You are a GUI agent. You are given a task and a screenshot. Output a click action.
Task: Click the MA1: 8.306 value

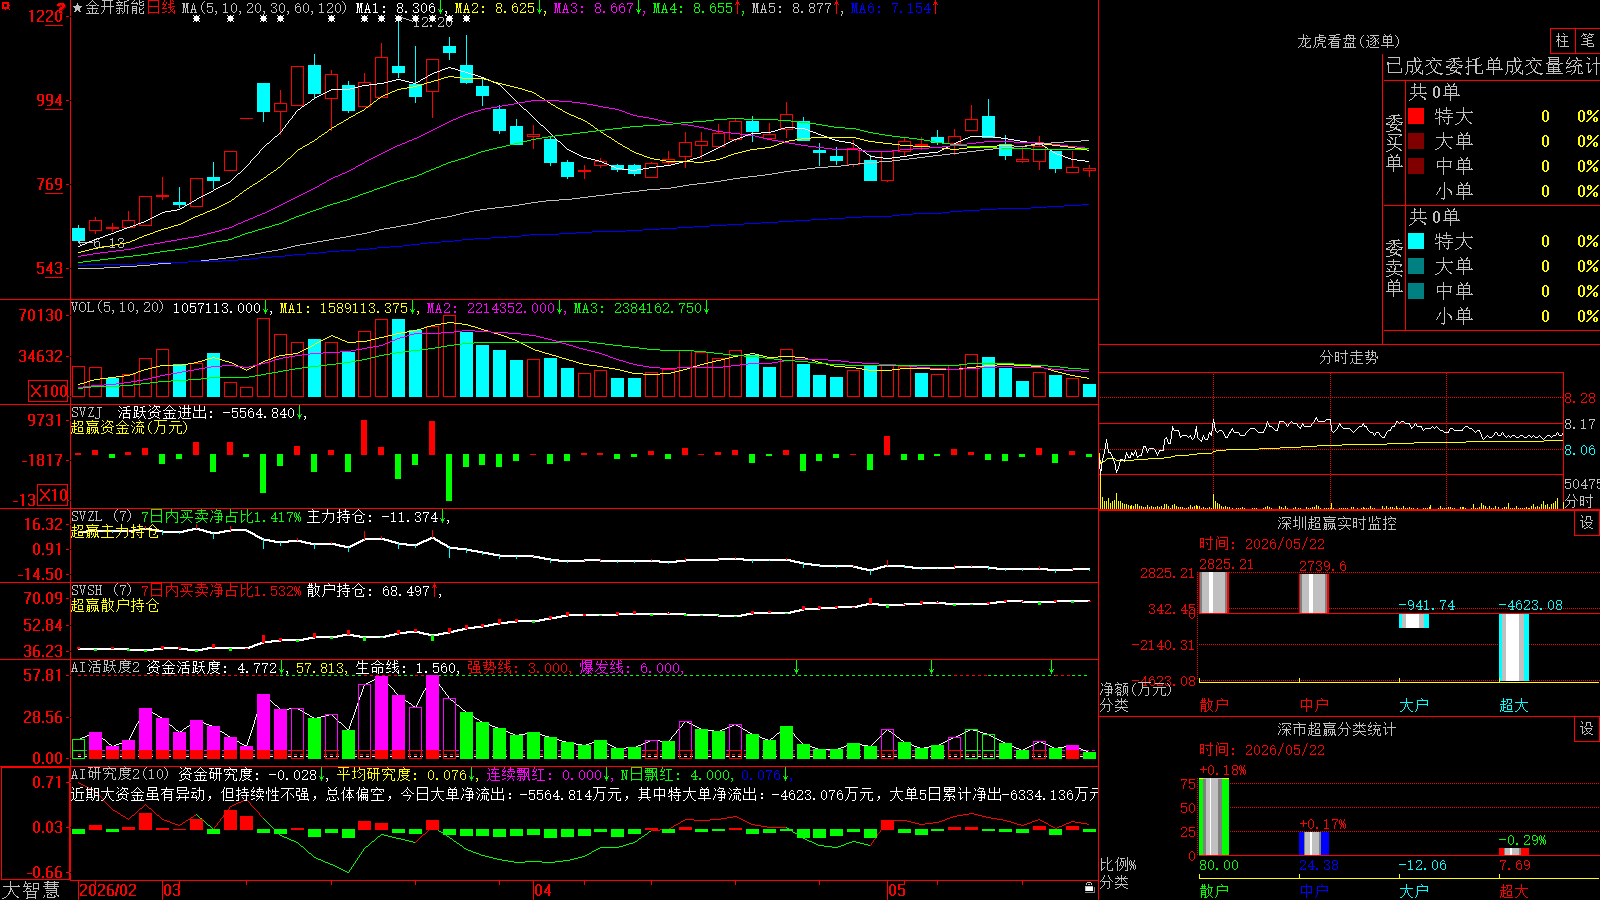click(x=400, y=8)
